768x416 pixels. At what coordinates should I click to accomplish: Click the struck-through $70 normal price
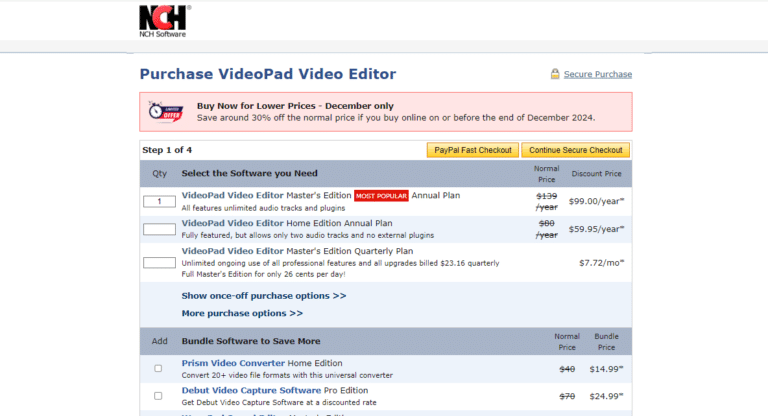(567, 396)
